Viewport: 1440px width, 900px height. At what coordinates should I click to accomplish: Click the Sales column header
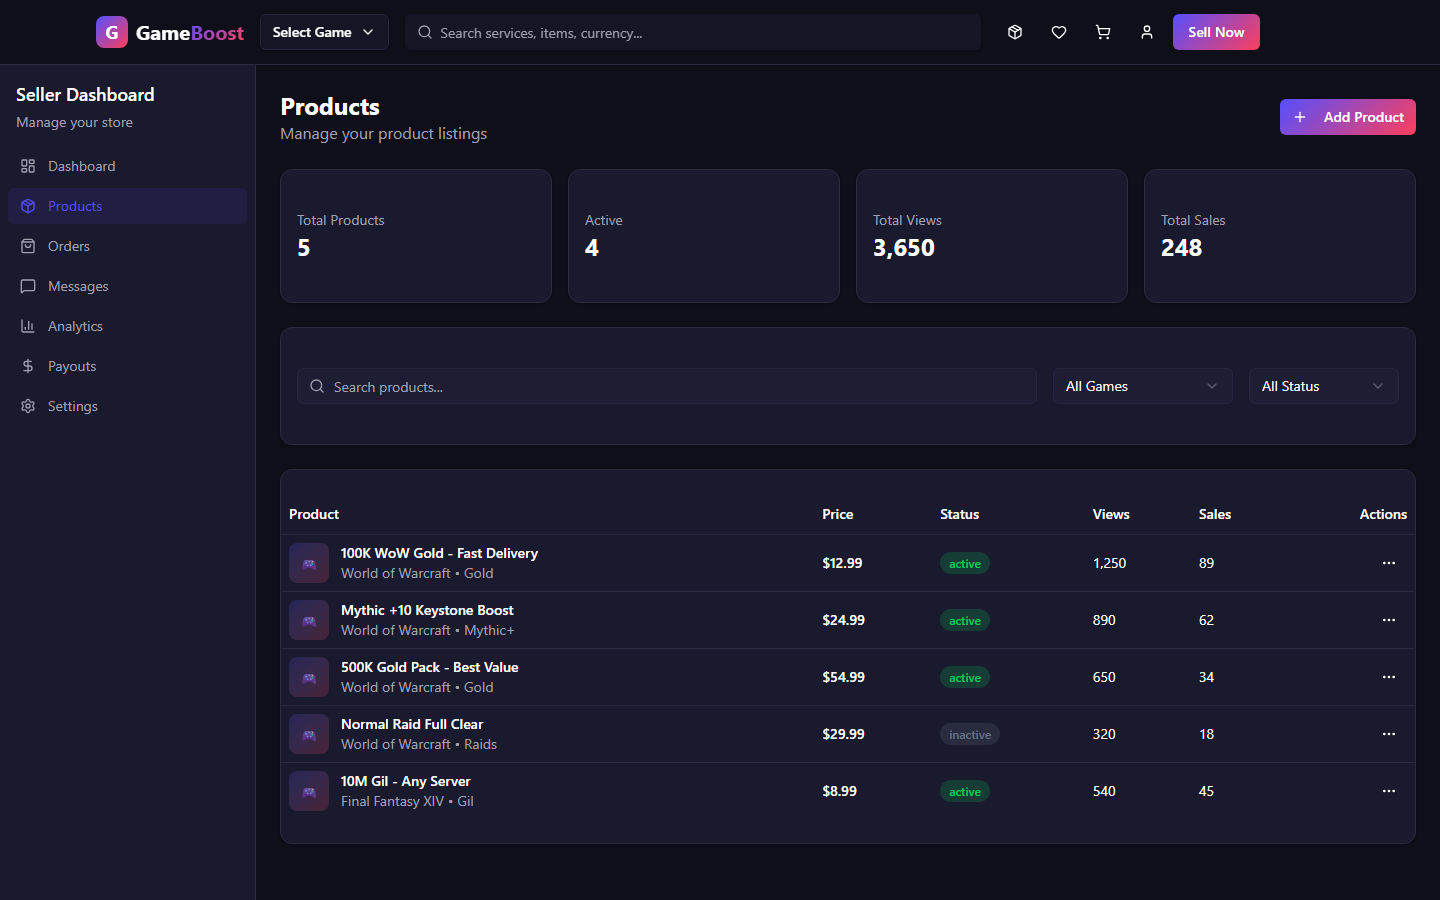[1215, 514]
